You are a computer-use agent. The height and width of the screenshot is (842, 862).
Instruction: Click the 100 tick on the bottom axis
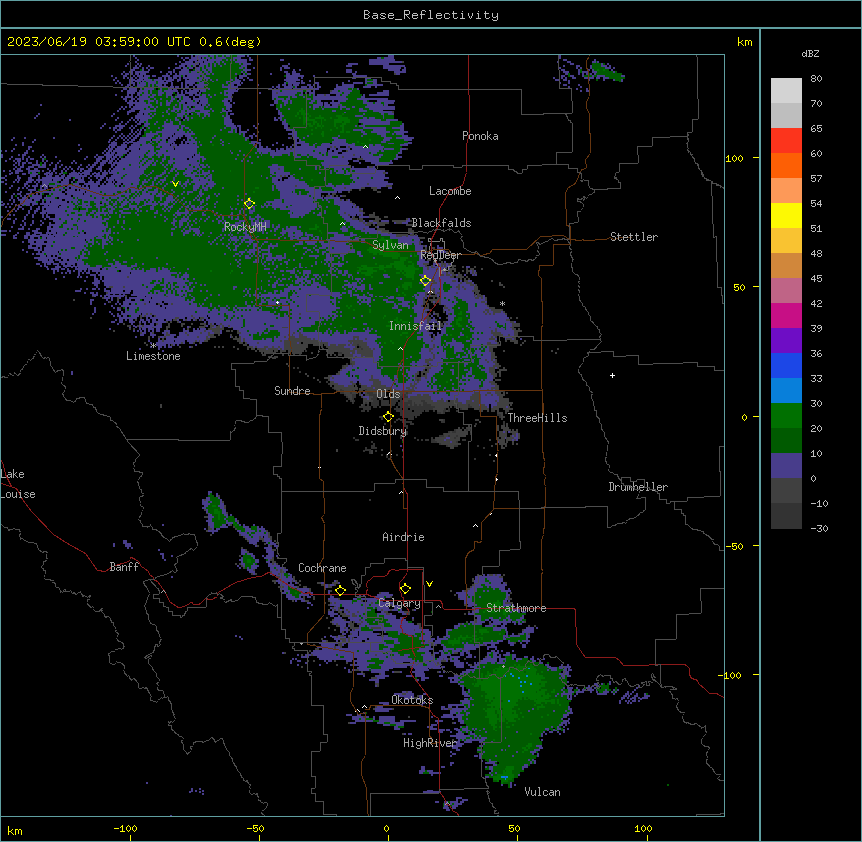pos(643,828)
